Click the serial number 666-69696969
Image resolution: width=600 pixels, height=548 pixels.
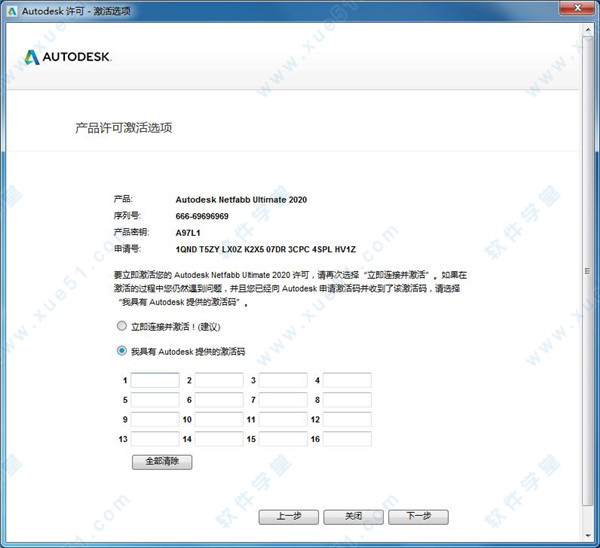(x=202, y=216)
